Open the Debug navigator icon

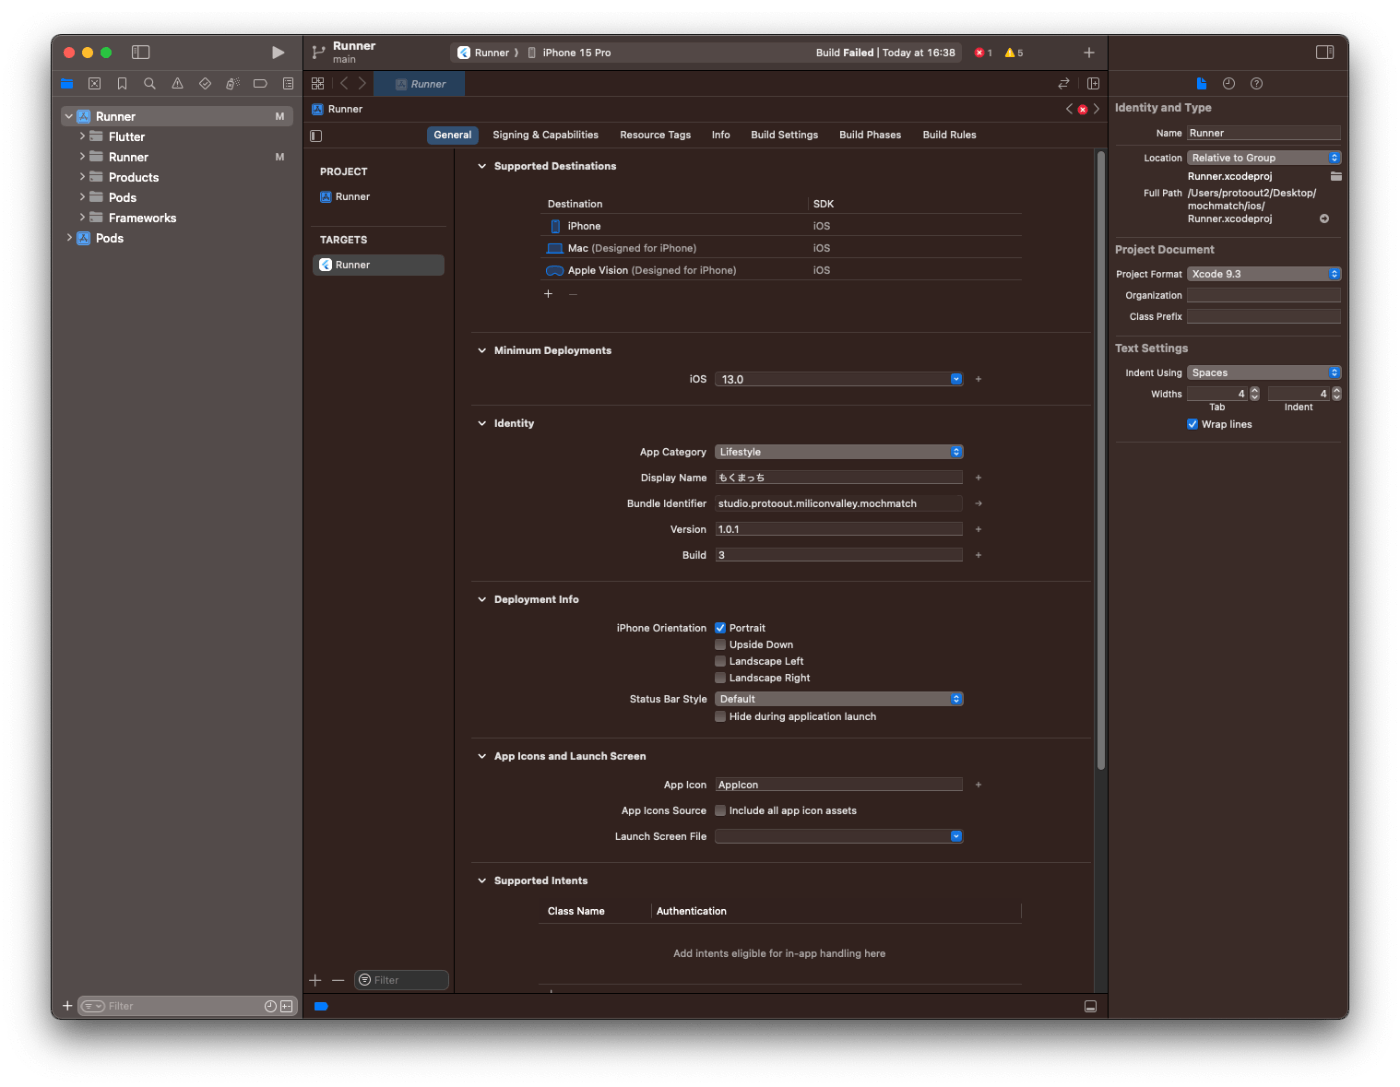tap(232, 84)
